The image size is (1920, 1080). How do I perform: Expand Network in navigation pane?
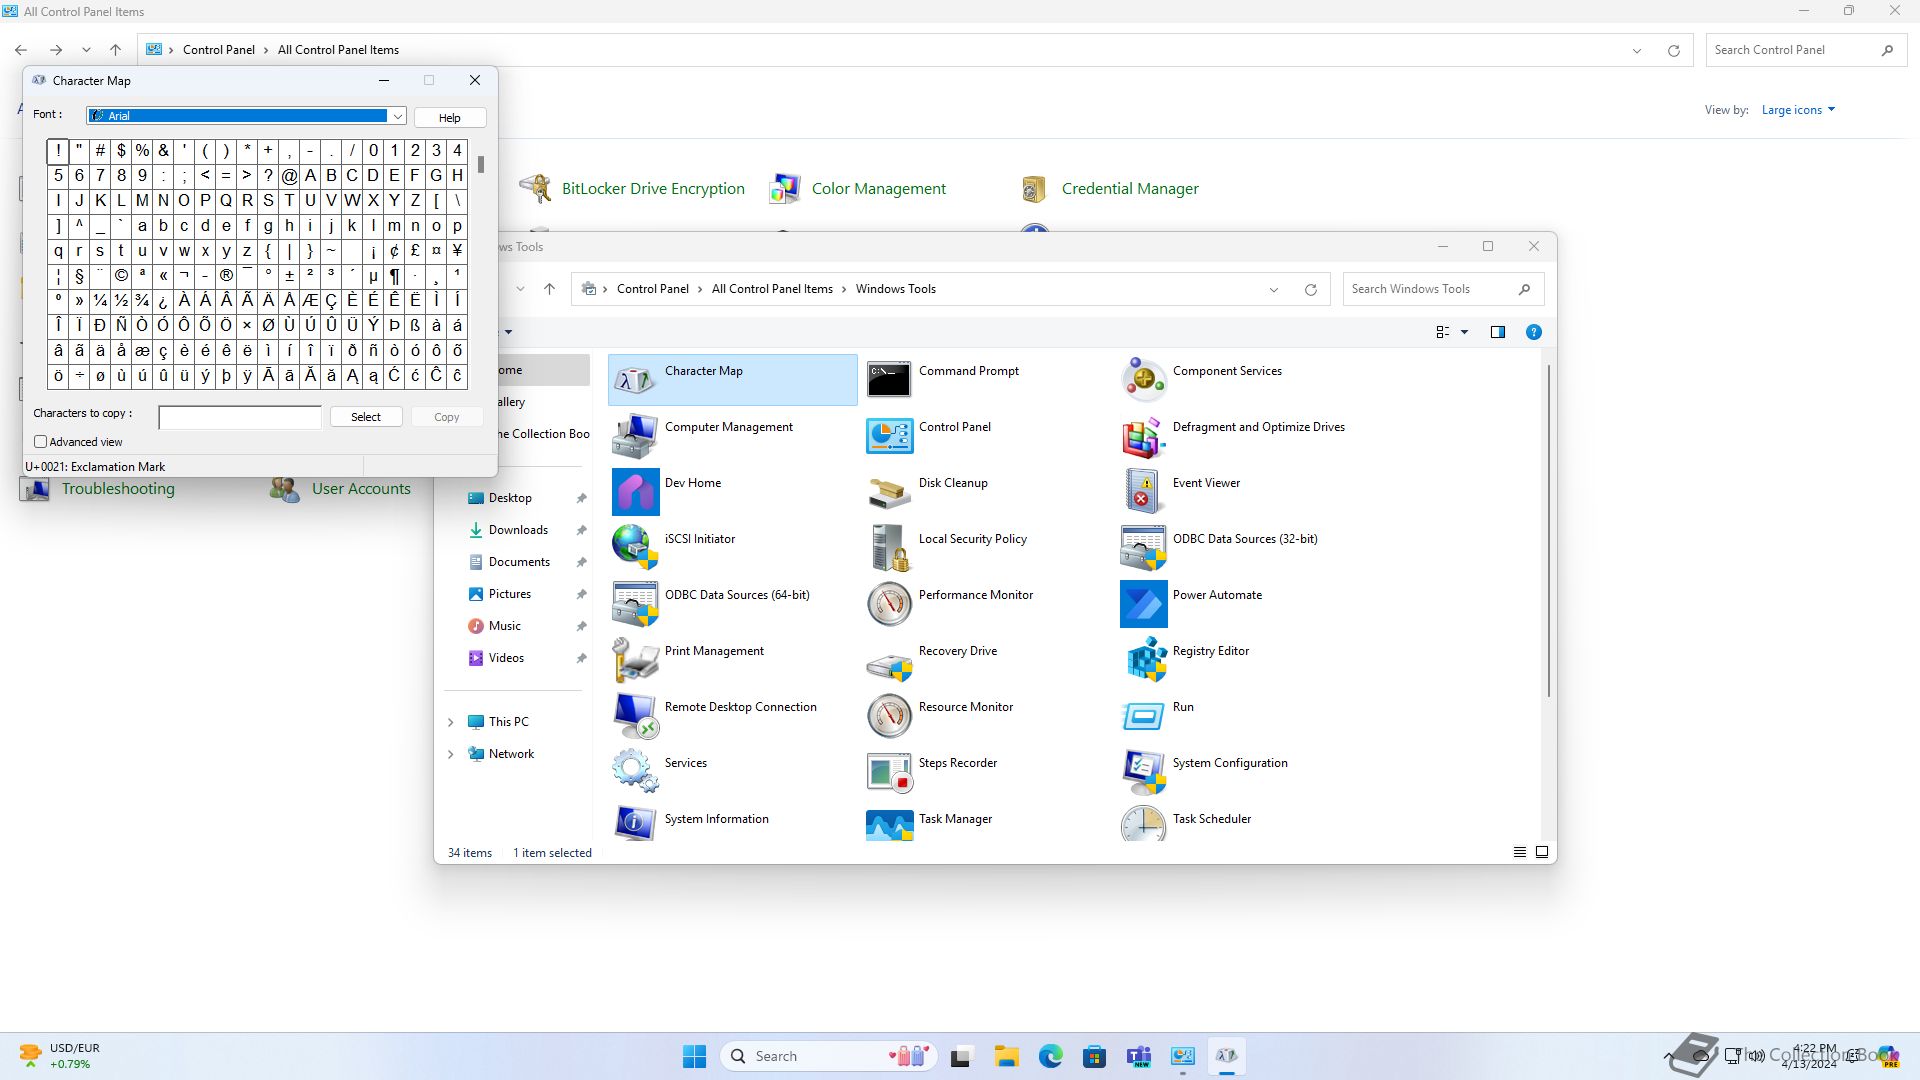pos(450,754)
